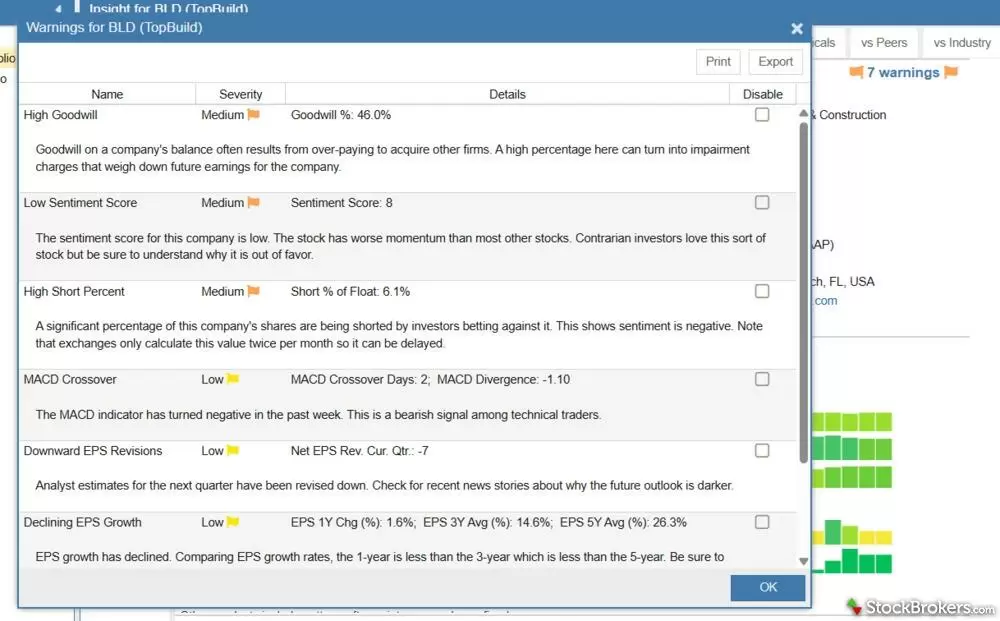
Task: Confirm the dialog with OK
Action: [x=768, y=587]
